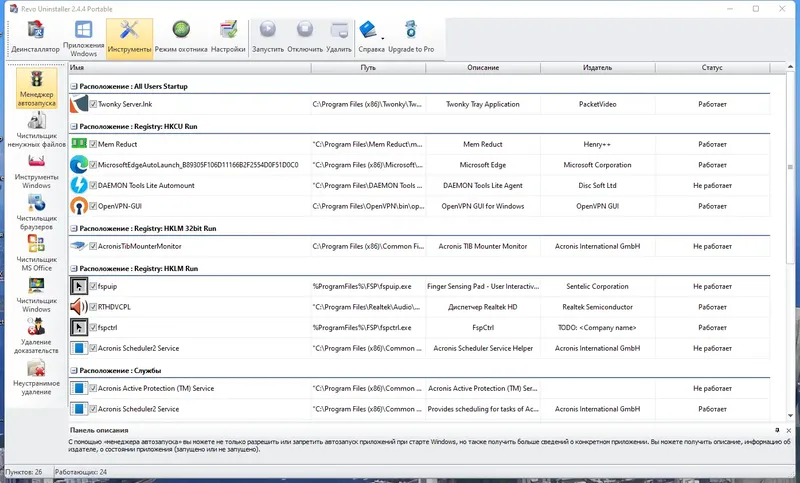The height and width of the screenshot is (483, 800).
Task: Open Неустранимое удаление tool
Action: [36, 377]
